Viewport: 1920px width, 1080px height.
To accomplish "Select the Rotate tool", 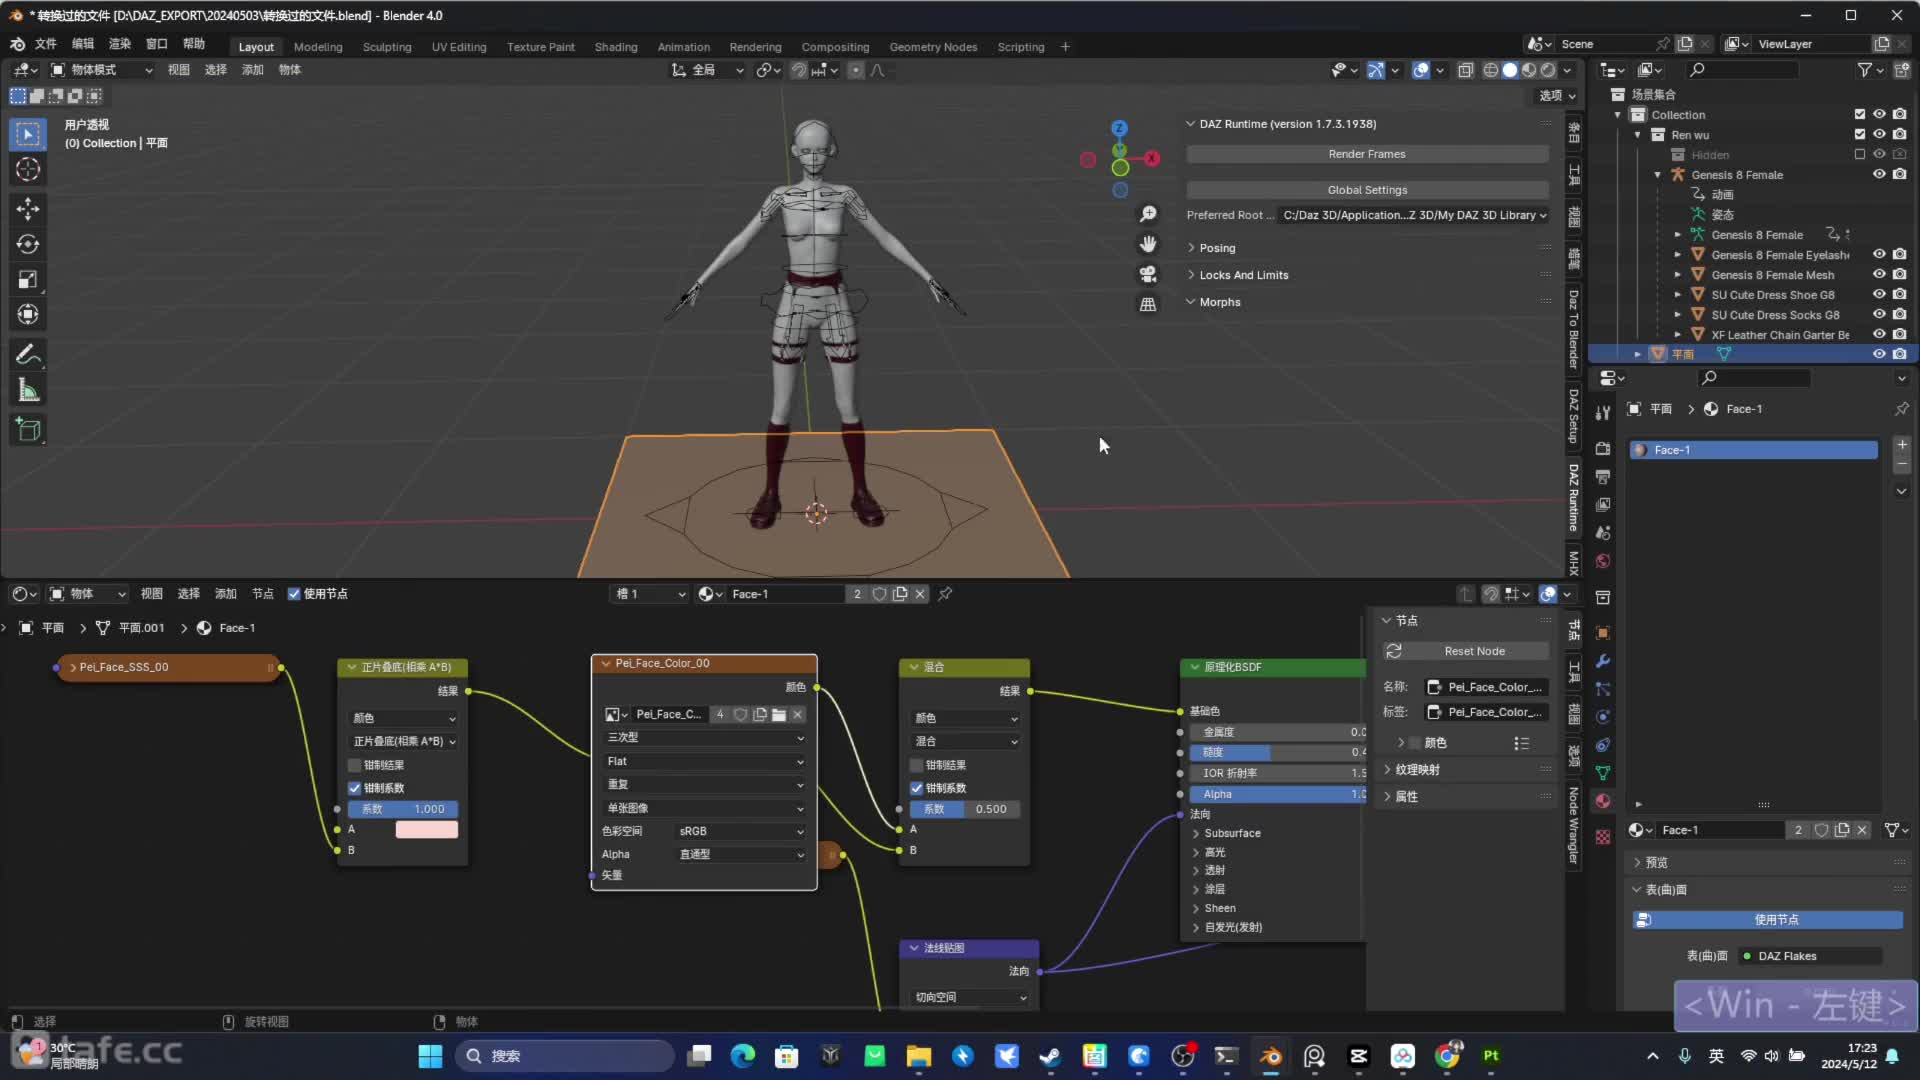I will click(28, 244).
